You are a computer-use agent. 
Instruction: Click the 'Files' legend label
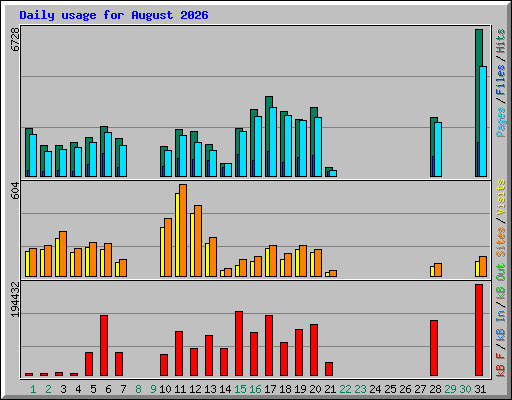pos(501,80)
